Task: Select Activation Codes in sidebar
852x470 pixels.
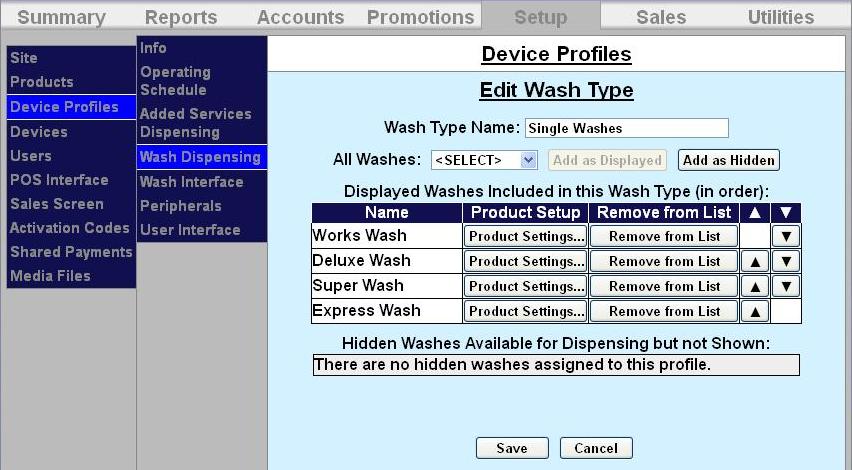Action: [70, 228]
